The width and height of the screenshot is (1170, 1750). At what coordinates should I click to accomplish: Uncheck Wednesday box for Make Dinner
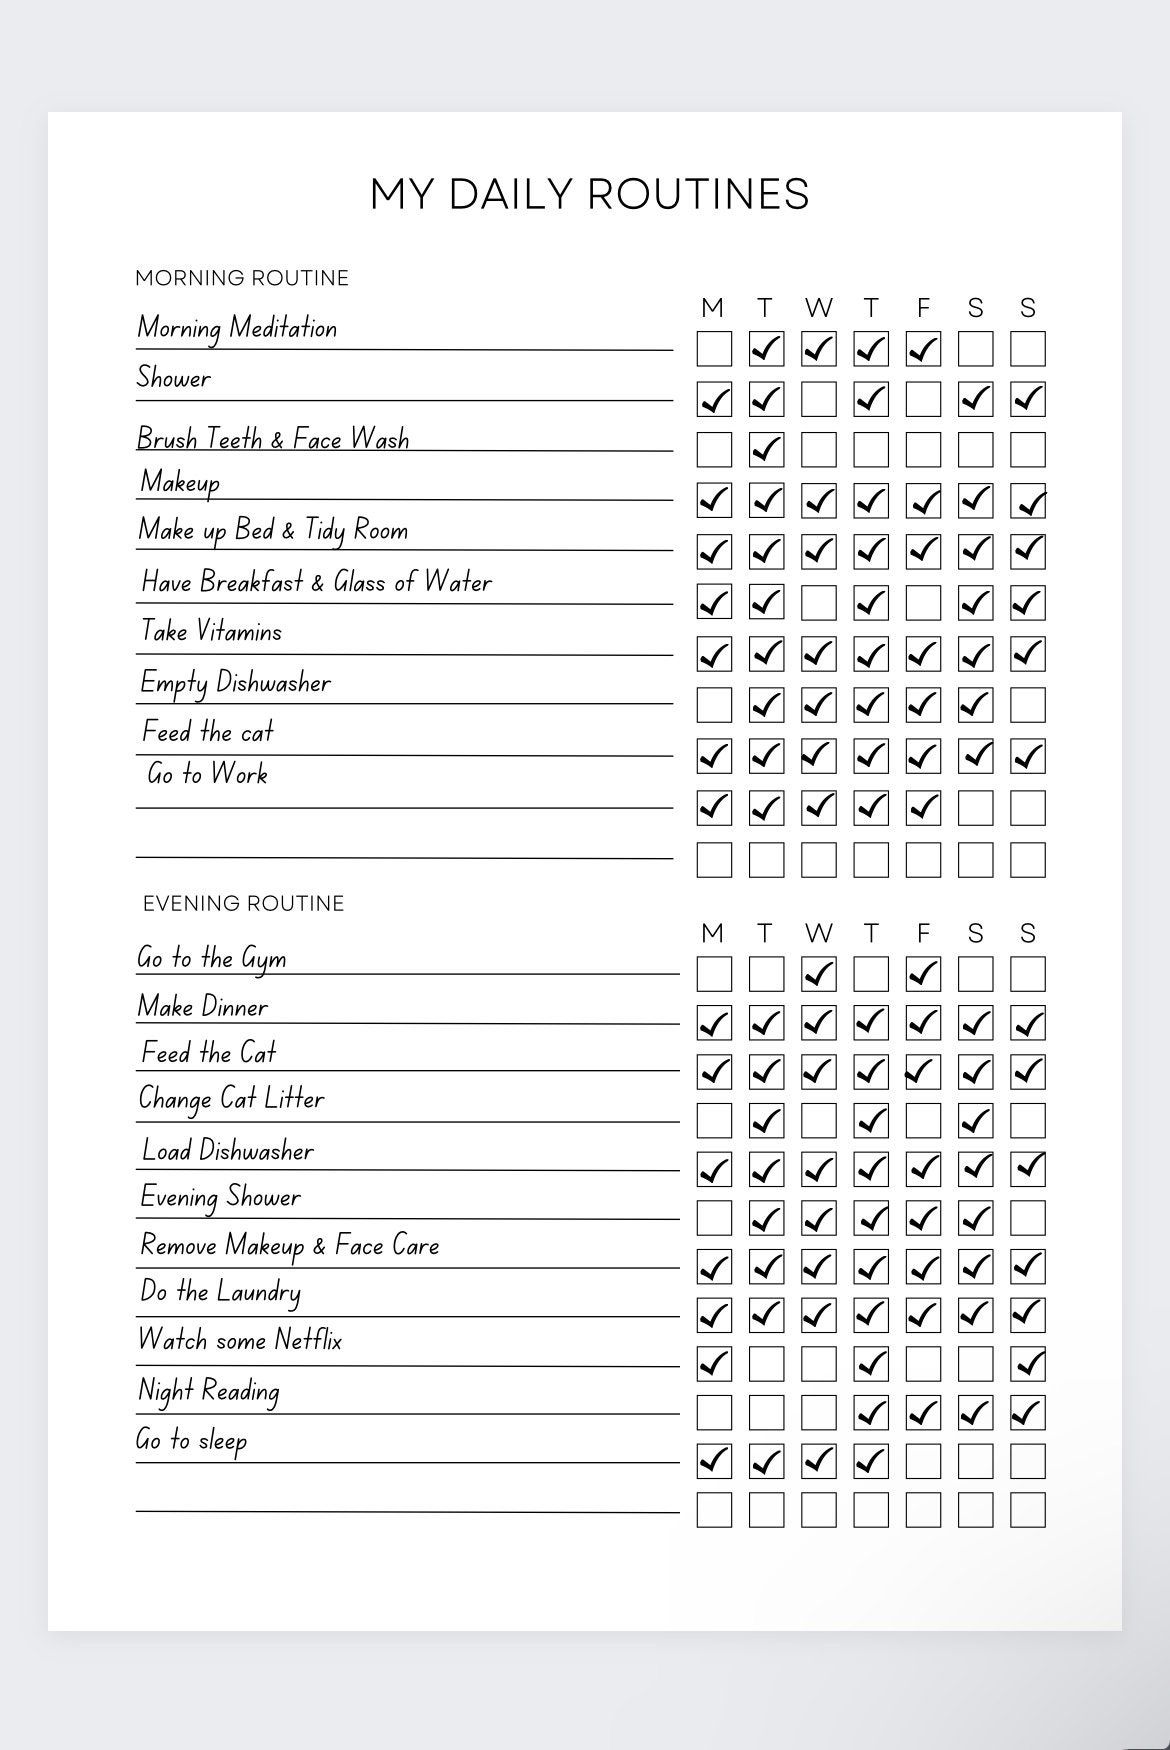(818, 1023)
